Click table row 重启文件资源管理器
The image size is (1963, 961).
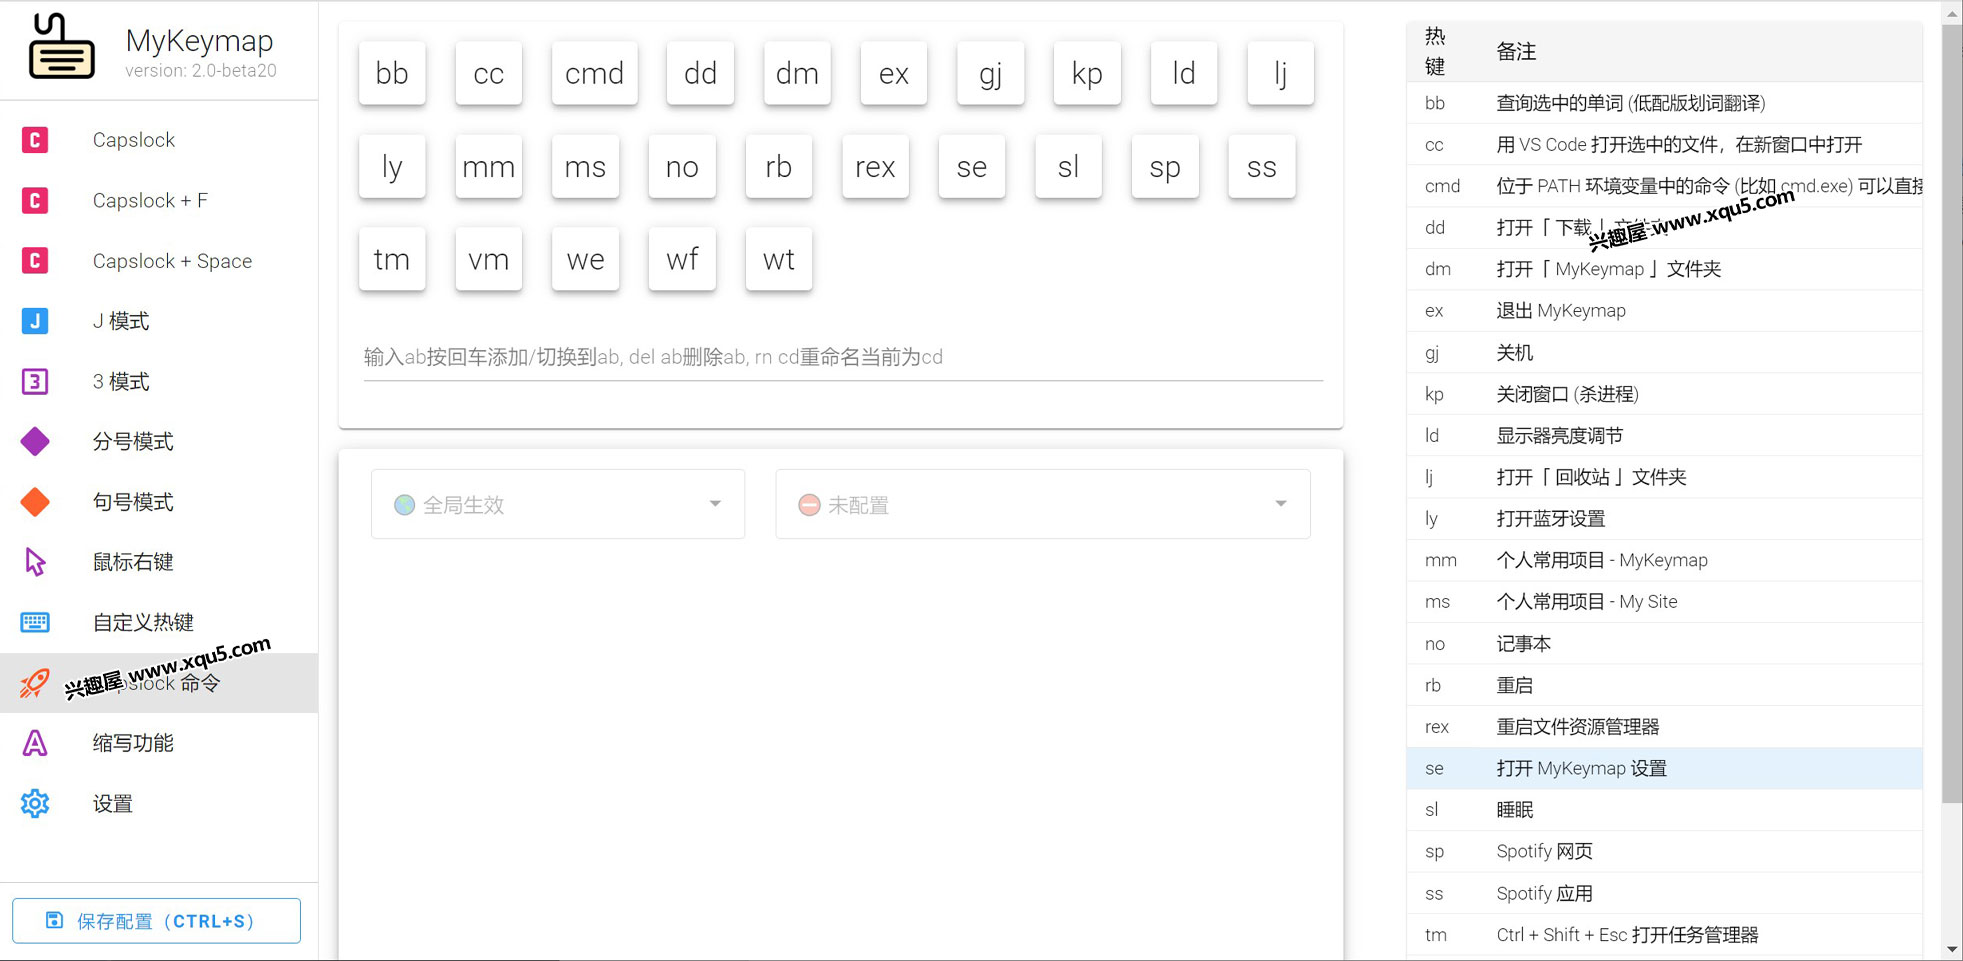pyautogui.click(x=1664, y=726)
